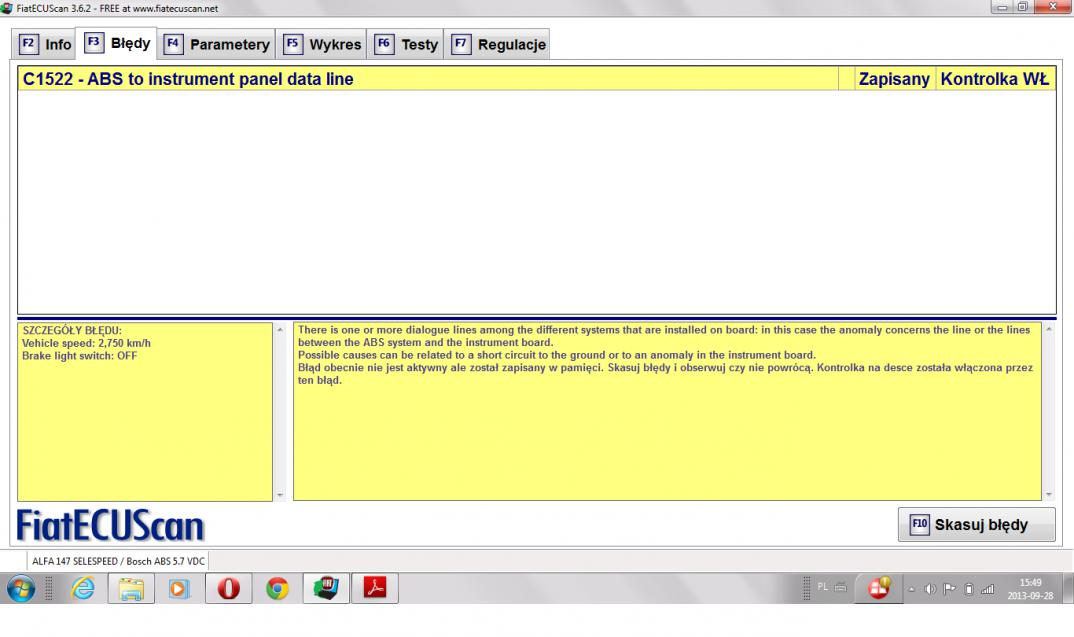
Task: Open the Windows Start menu
Action: coord(21,588)
